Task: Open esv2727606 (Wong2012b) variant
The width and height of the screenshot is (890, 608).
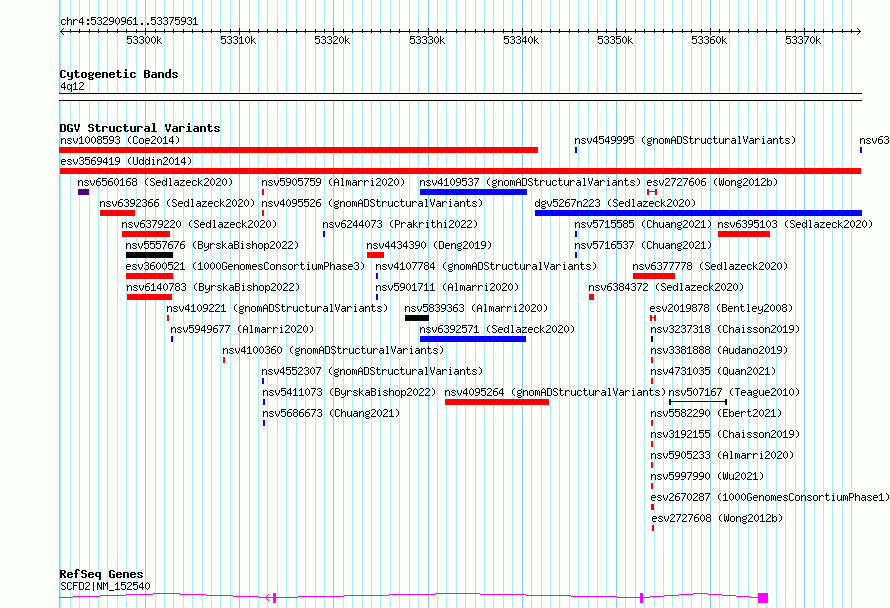Action: 712,182
